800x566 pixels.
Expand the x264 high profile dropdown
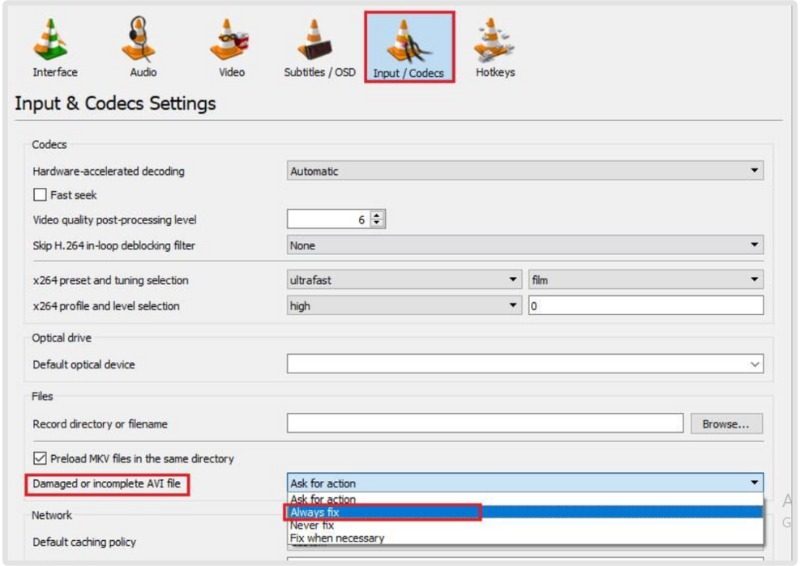(x=404, y=306)
